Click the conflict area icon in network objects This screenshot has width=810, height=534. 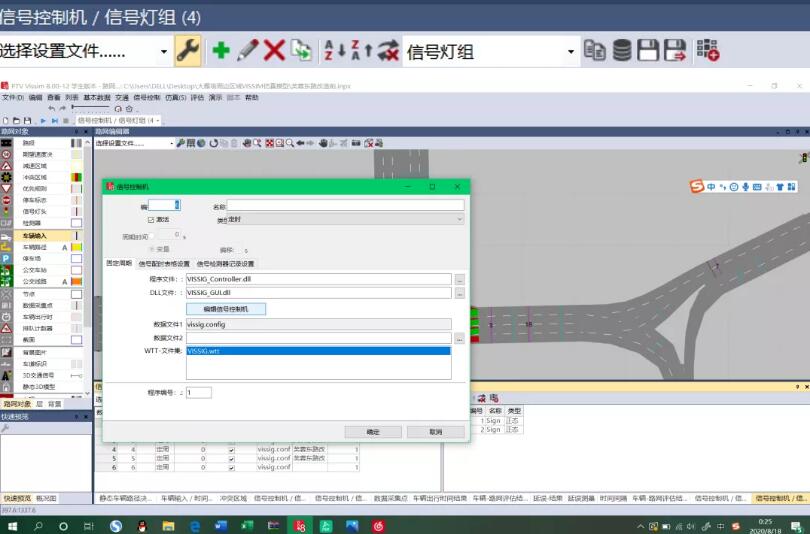click(x=6, y=177)
